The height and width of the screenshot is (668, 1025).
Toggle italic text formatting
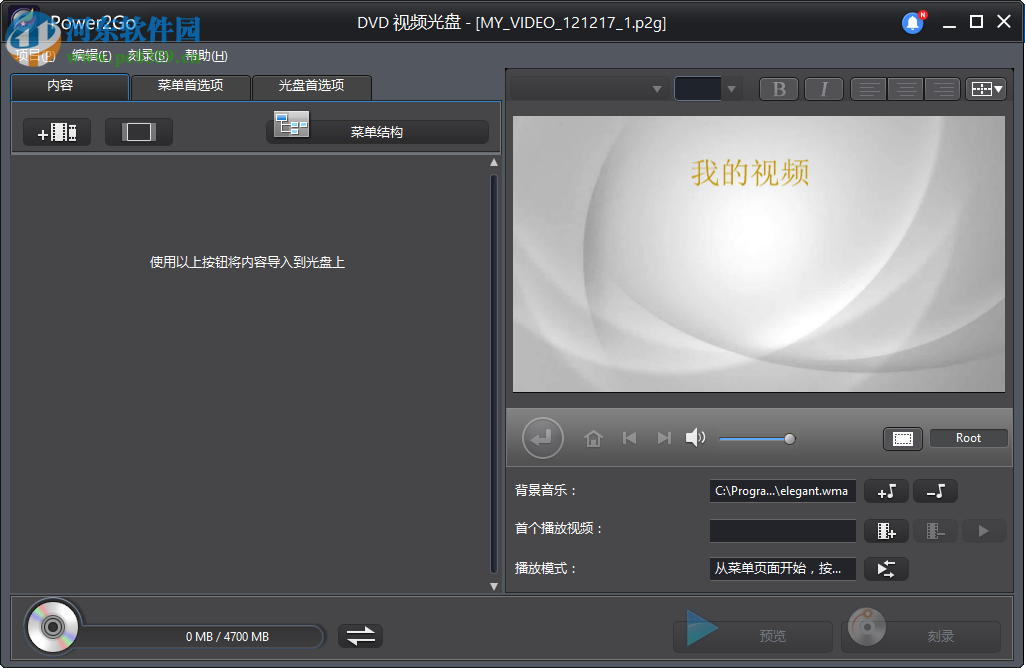824,88
